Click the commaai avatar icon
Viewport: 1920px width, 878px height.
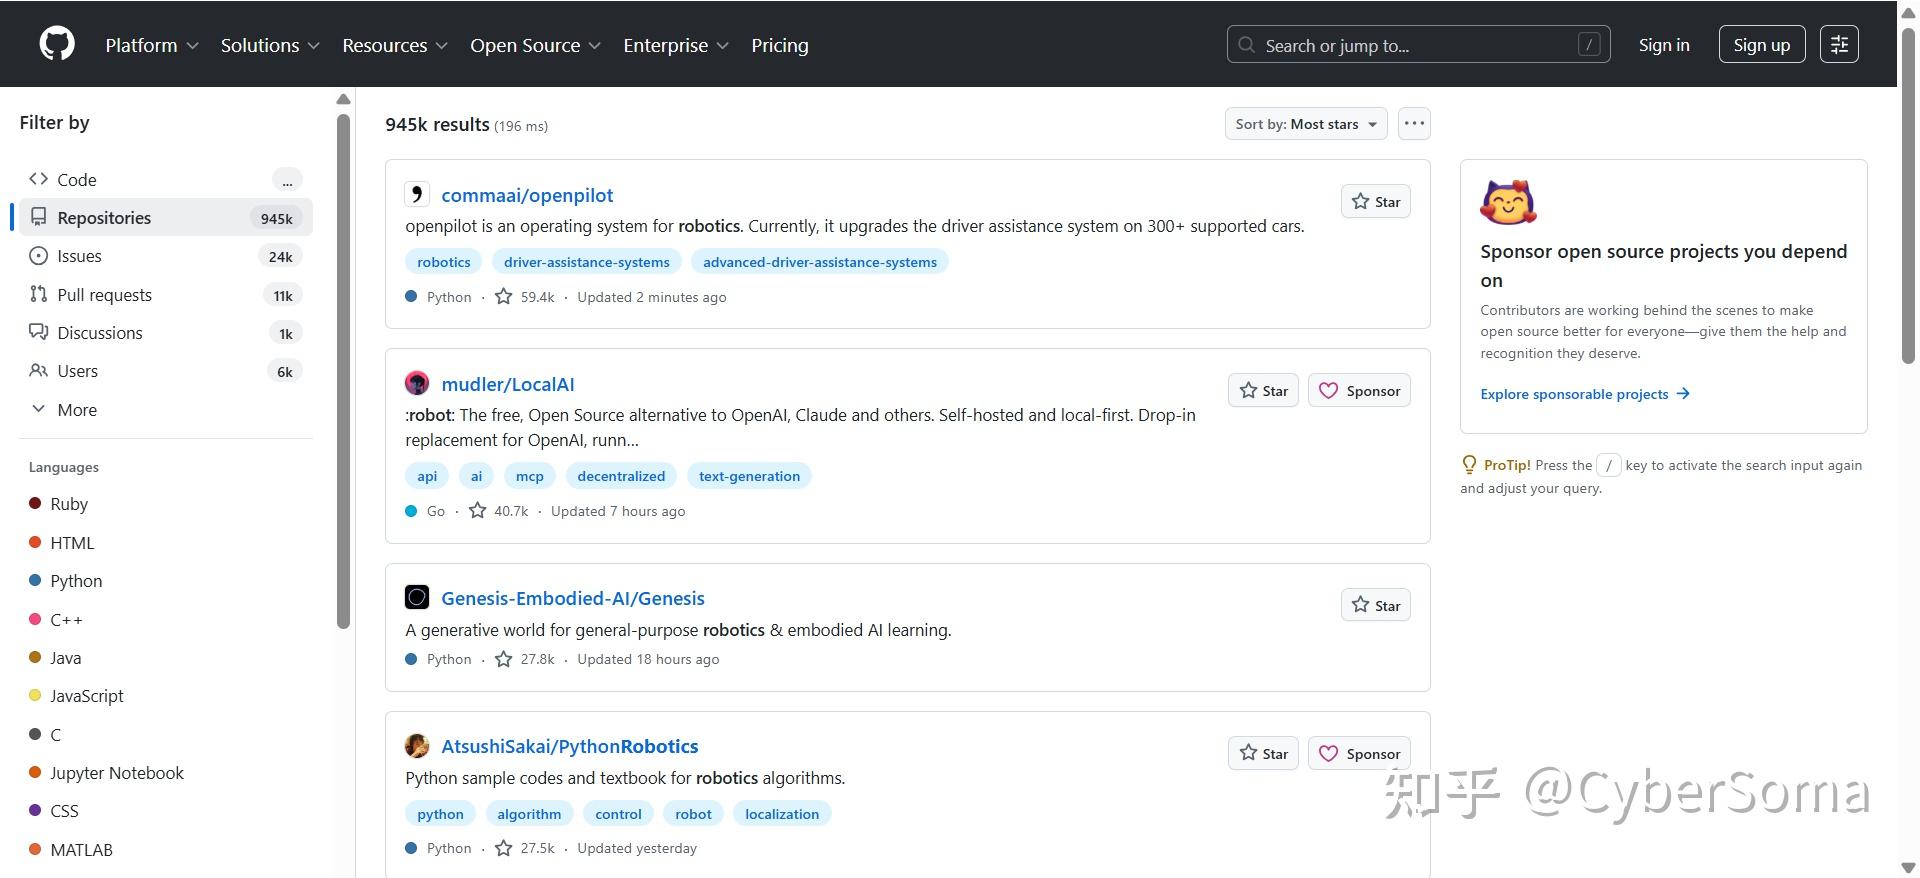(x=417, y=194)
